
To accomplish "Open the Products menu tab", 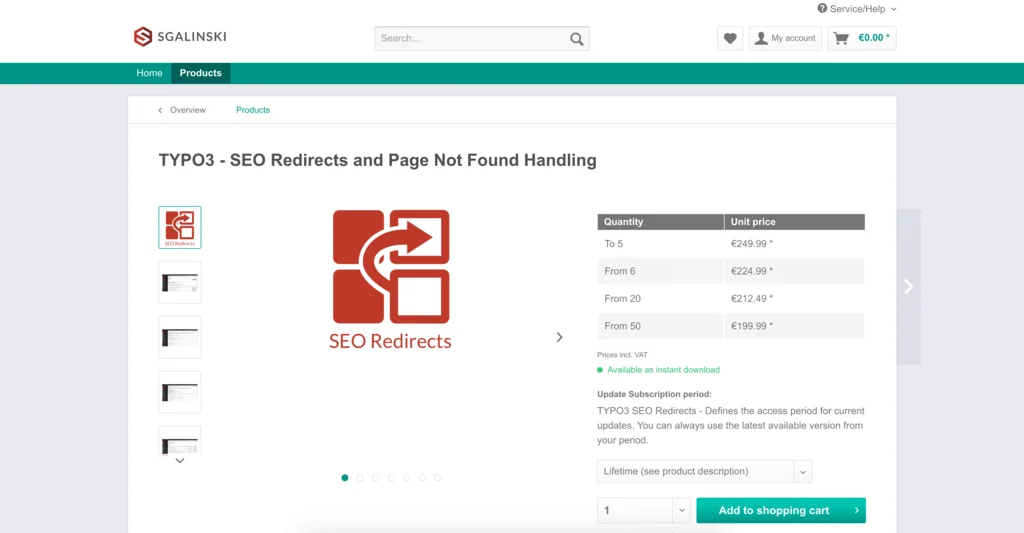I will coord(200,73).
